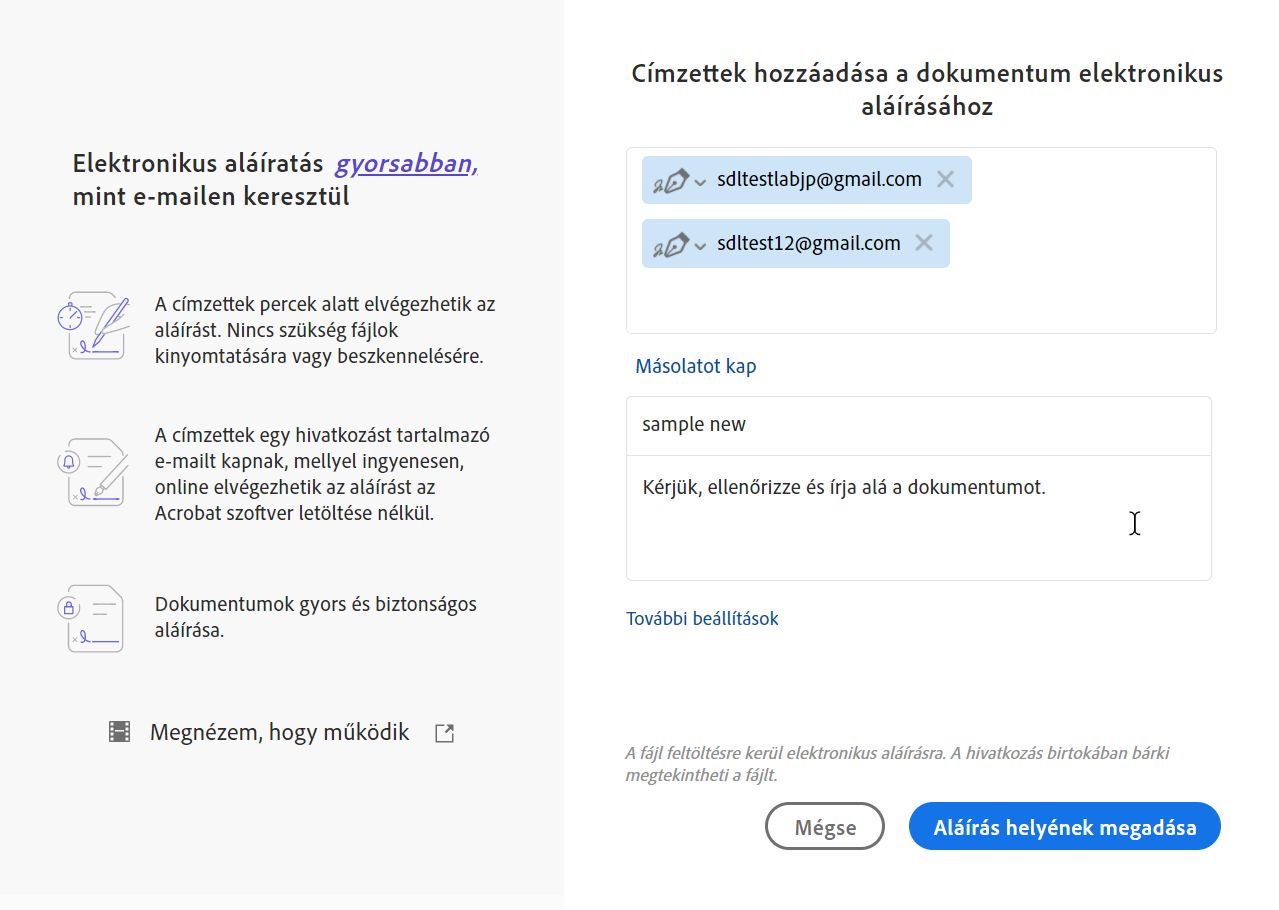Click the stopwatch signing document icon
The width and height of the screenshot is (1279, 910).
click(92, 325)
